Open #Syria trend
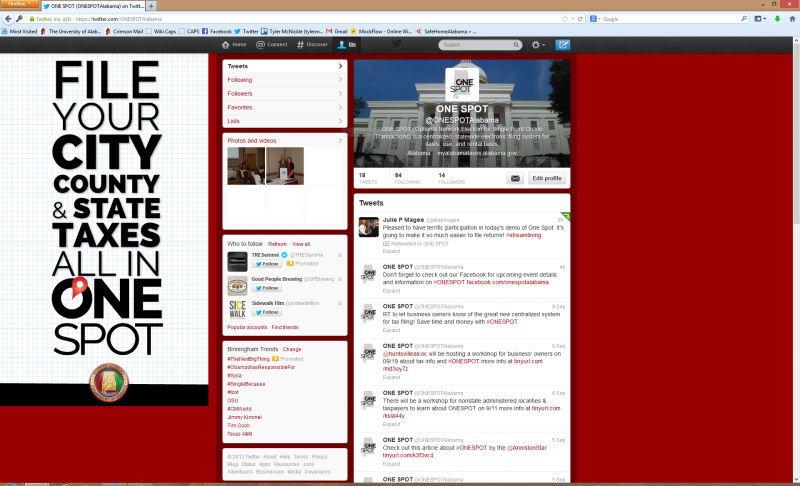This screenshot has height=486, width=800. click(x=235, y=376)
